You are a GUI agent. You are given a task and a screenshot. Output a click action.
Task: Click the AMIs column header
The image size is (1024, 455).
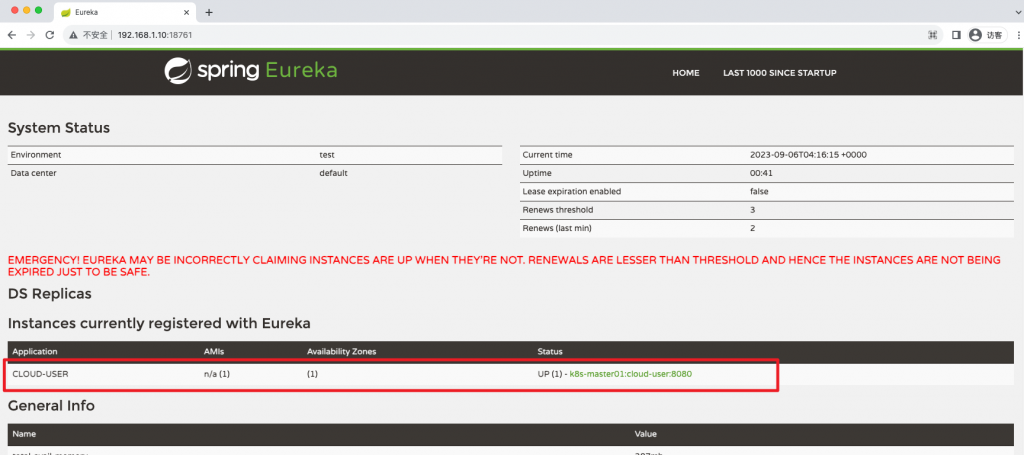point(214,352)
